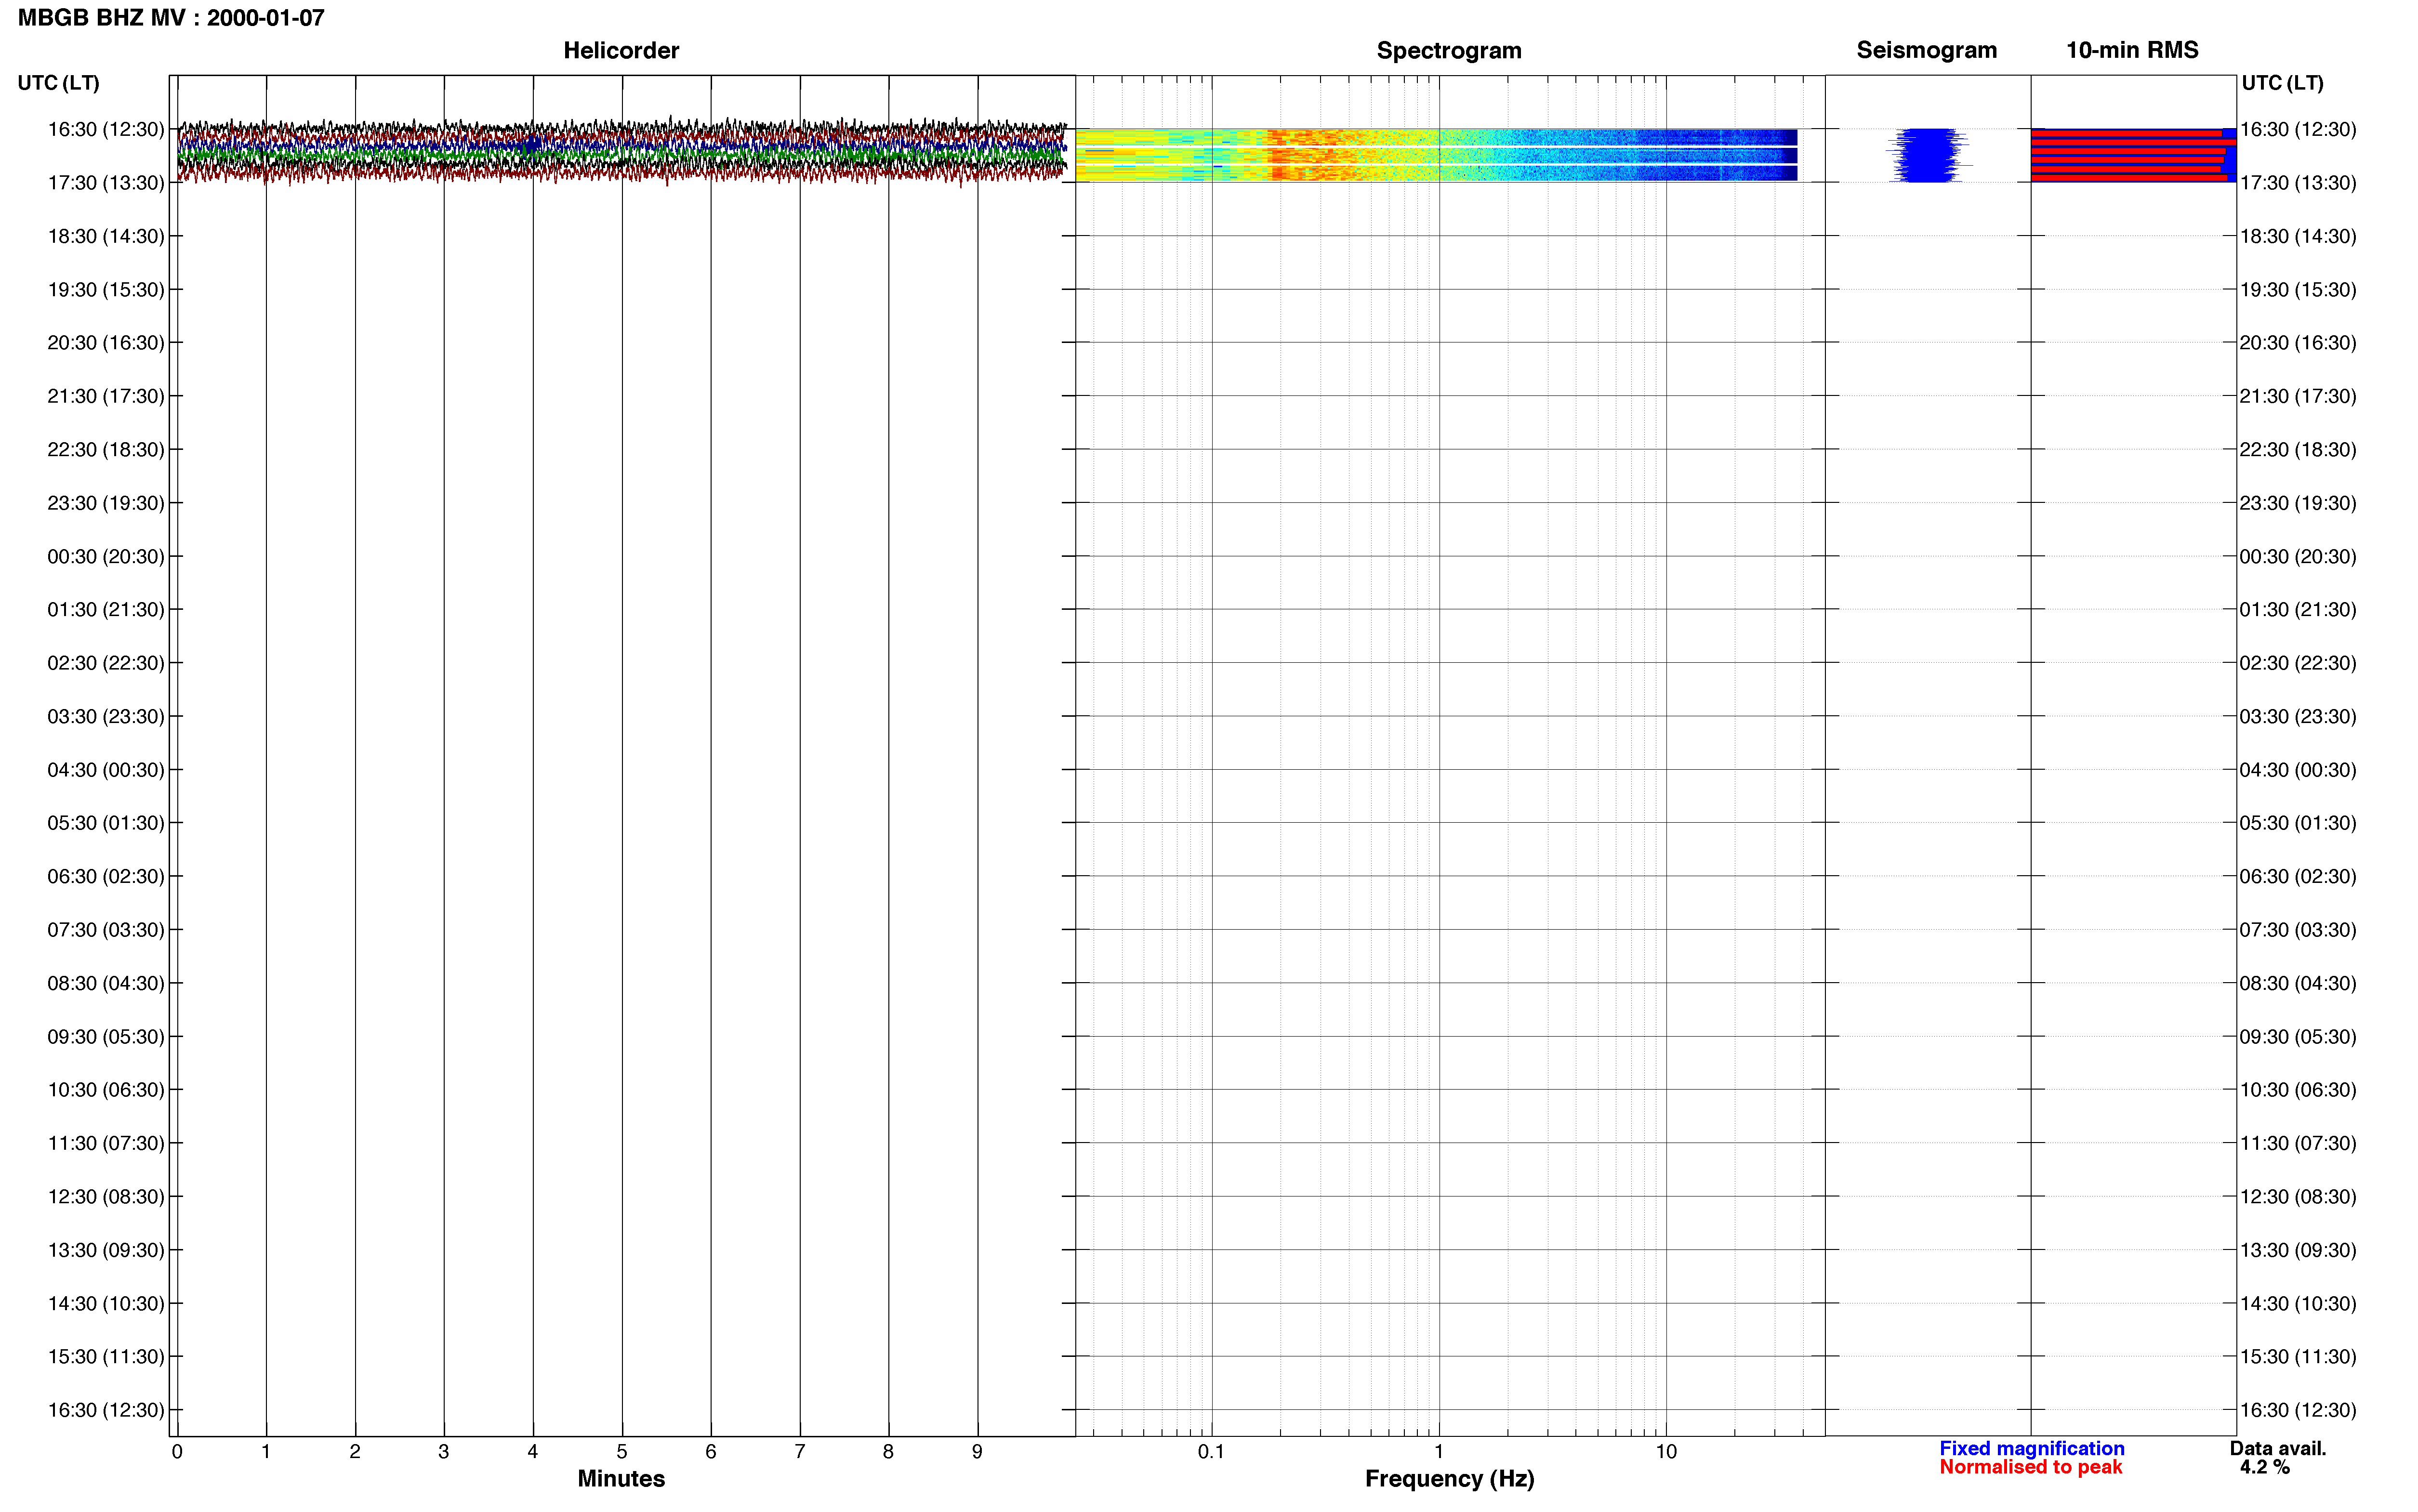Viewport: 2418px width, 1512px height.
Task: Click right-axis time label '13:30 (09:30)'
Action: [x=2298, y=1250]
